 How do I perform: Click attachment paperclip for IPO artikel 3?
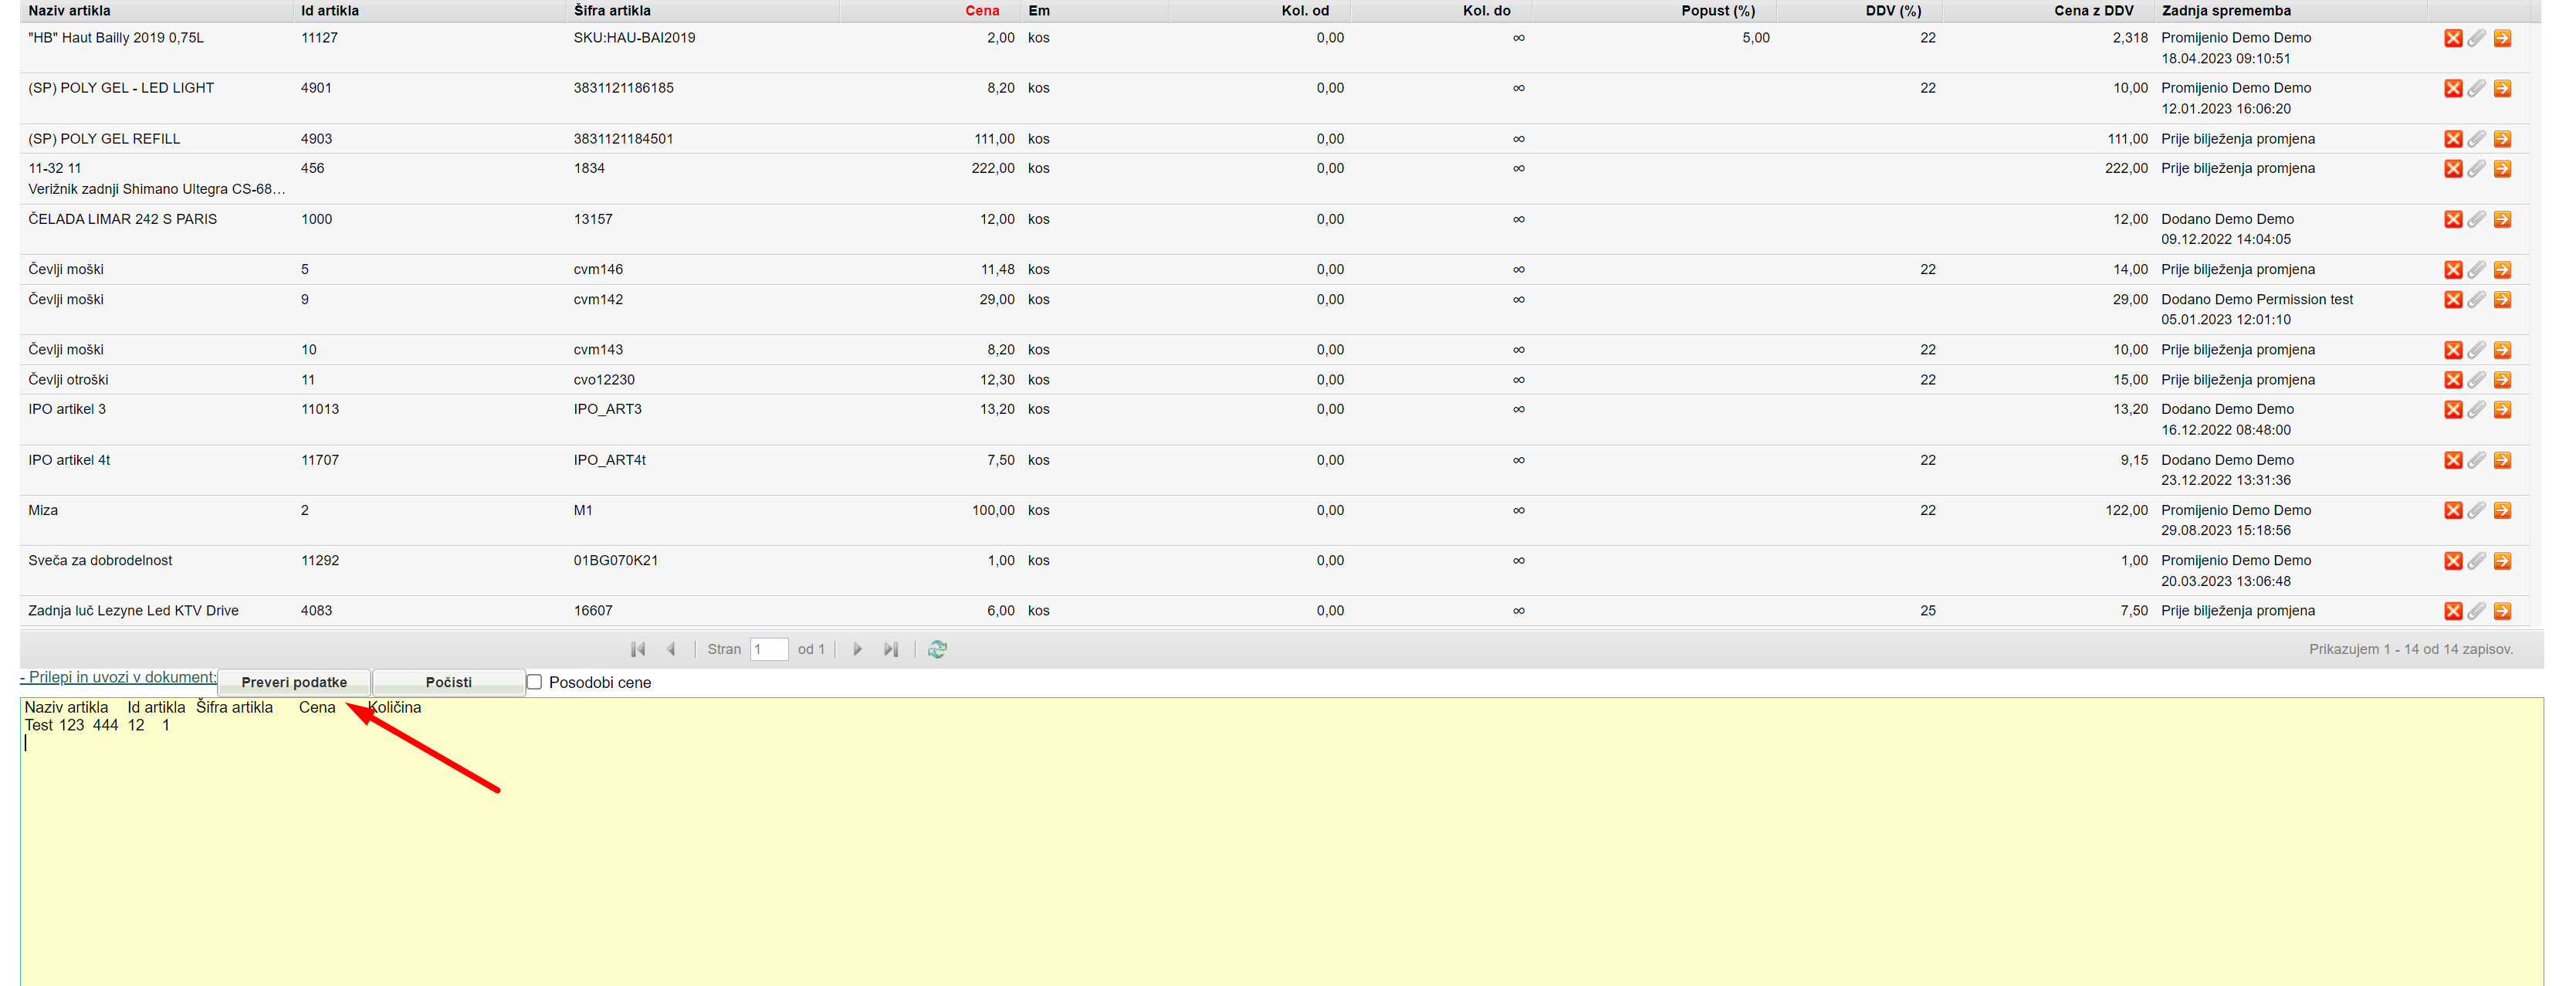click(2476, 410)
